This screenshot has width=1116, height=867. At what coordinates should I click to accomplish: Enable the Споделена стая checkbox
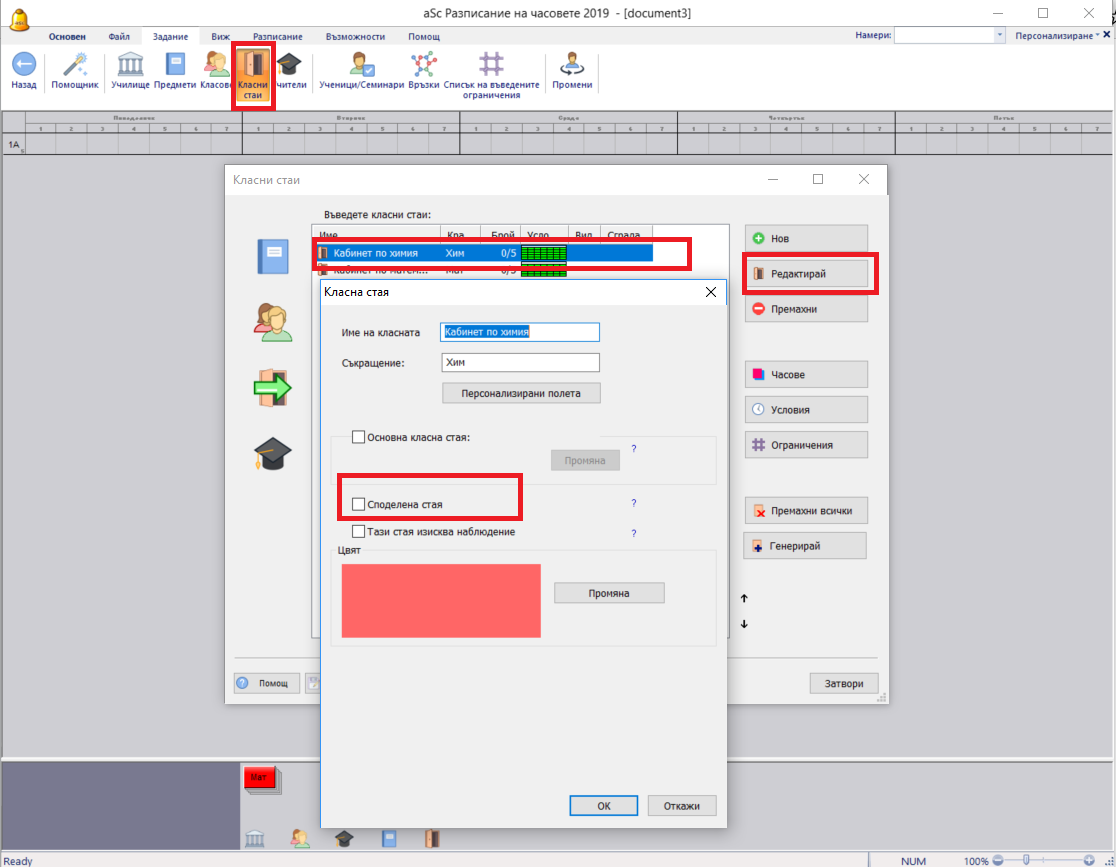point(360,504)
